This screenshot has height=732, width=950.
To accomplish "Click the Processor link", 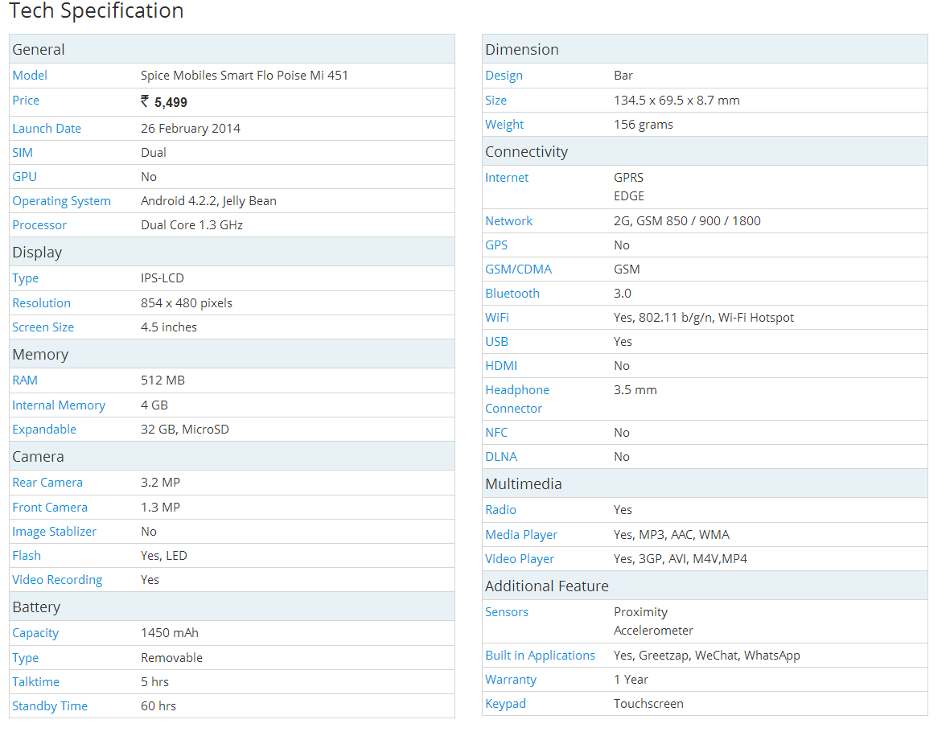I will [39, 225].
